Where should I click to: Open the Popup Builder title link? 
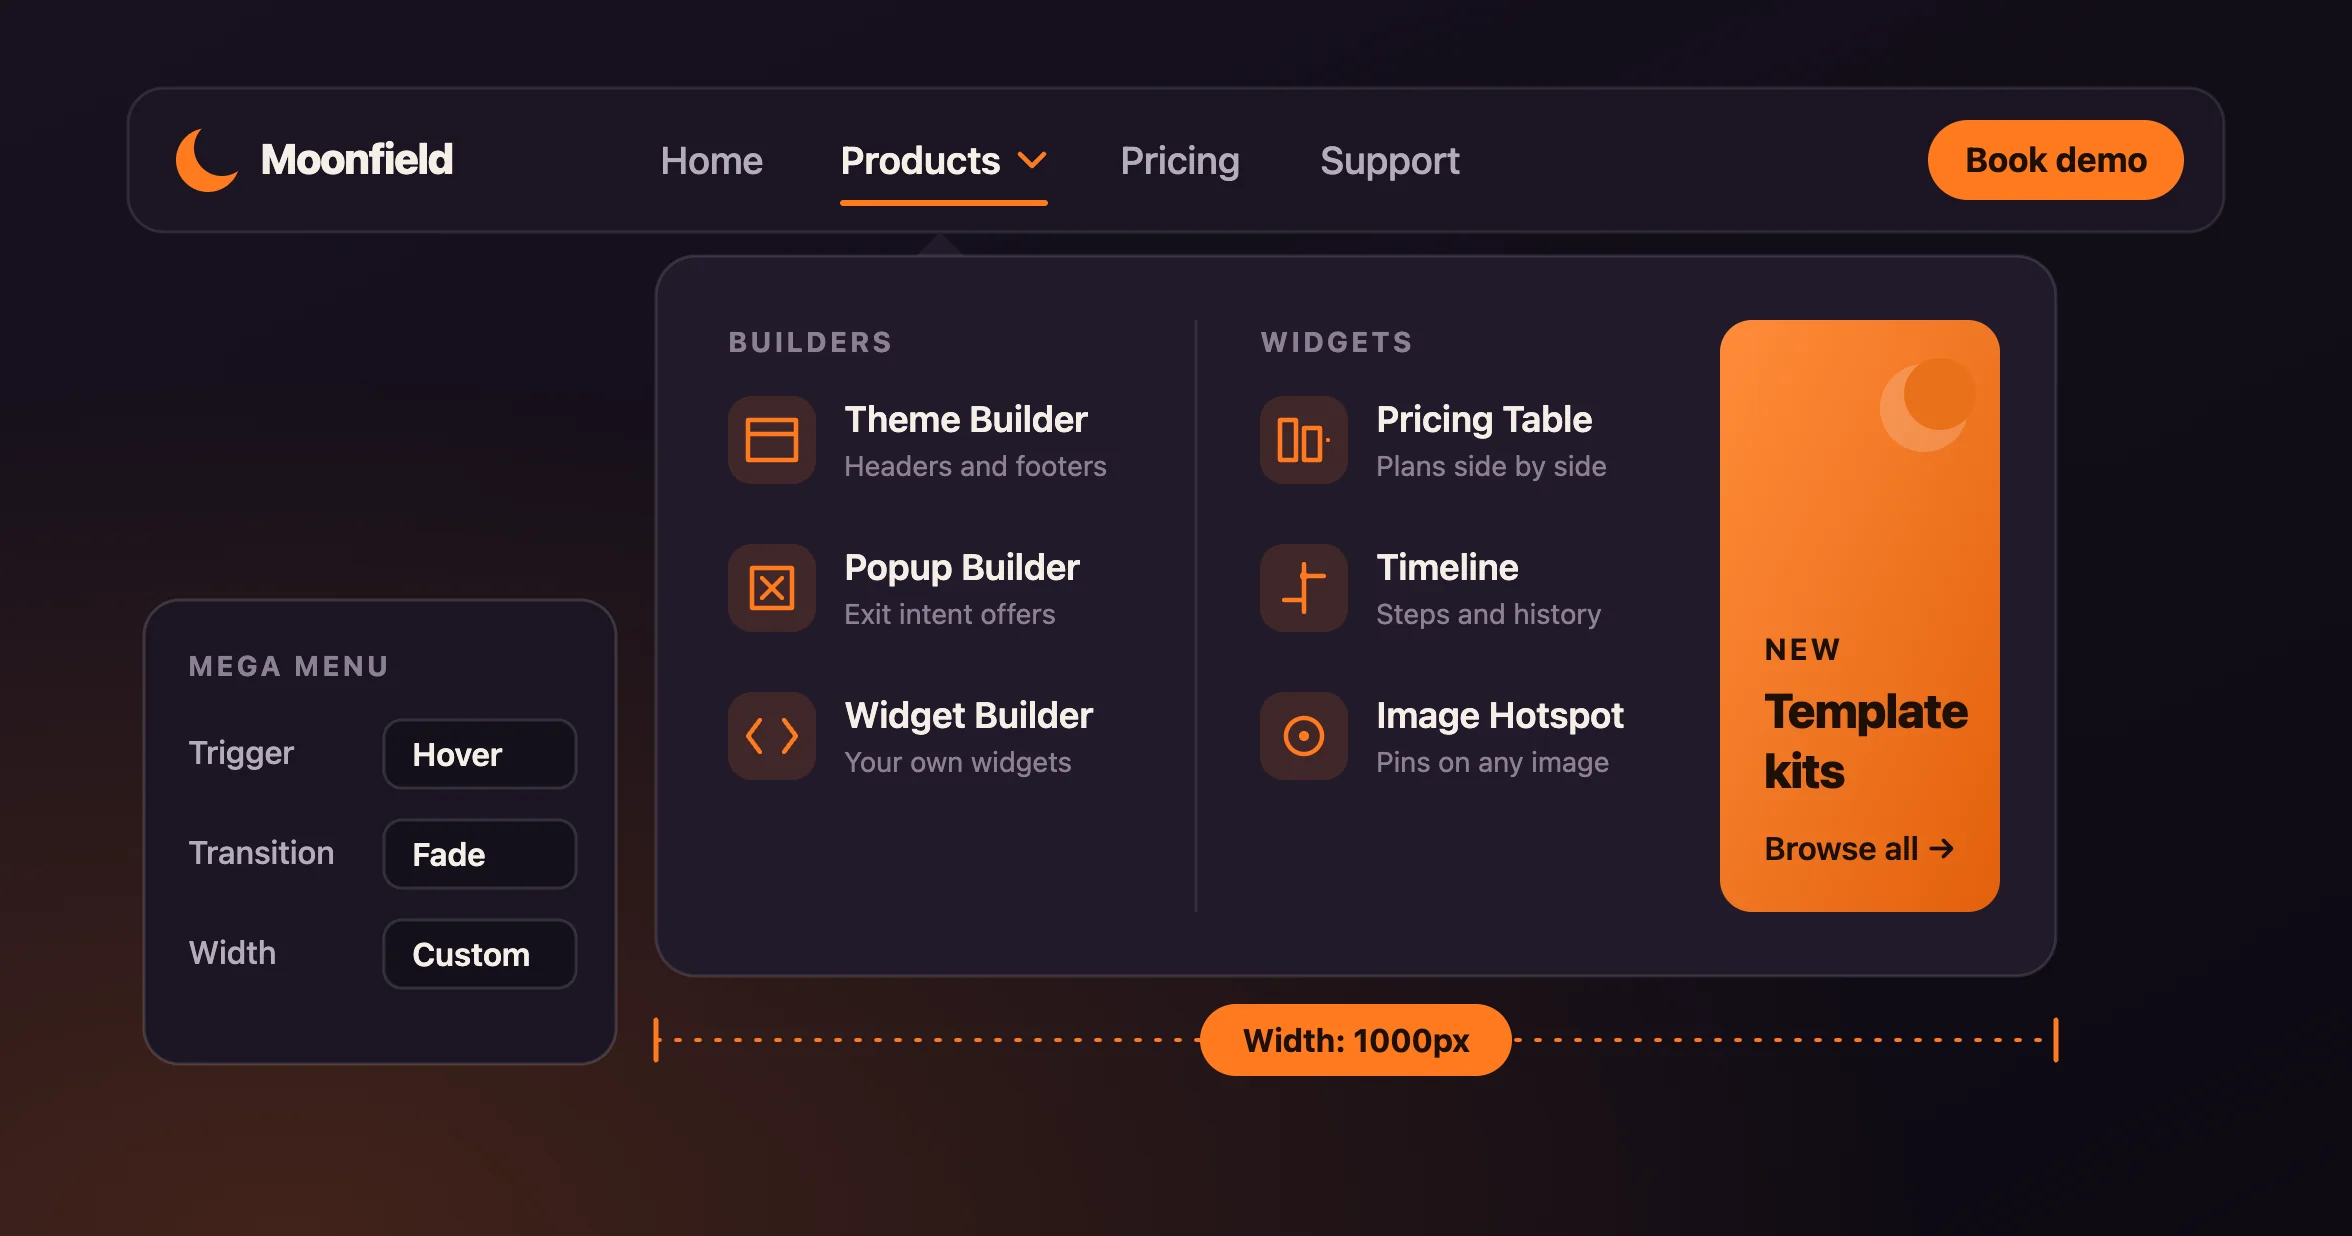click(962, 567)
